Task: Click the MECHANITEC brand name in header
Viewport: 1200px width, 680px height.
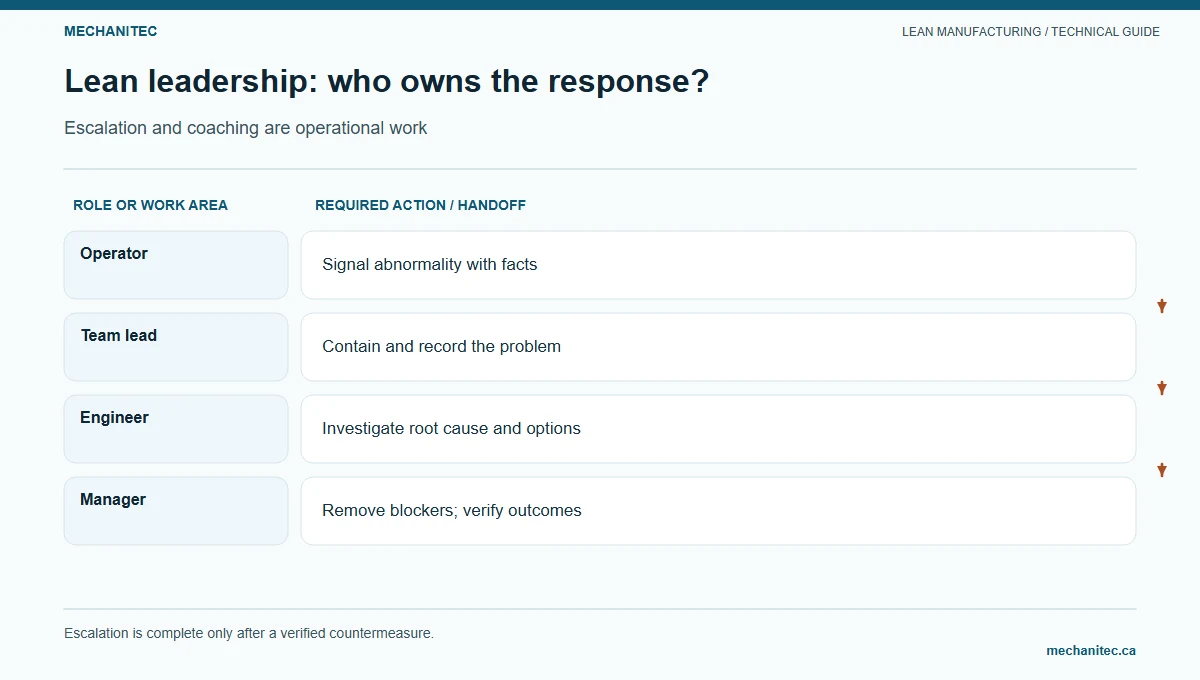Action: [x=110, y=31]
